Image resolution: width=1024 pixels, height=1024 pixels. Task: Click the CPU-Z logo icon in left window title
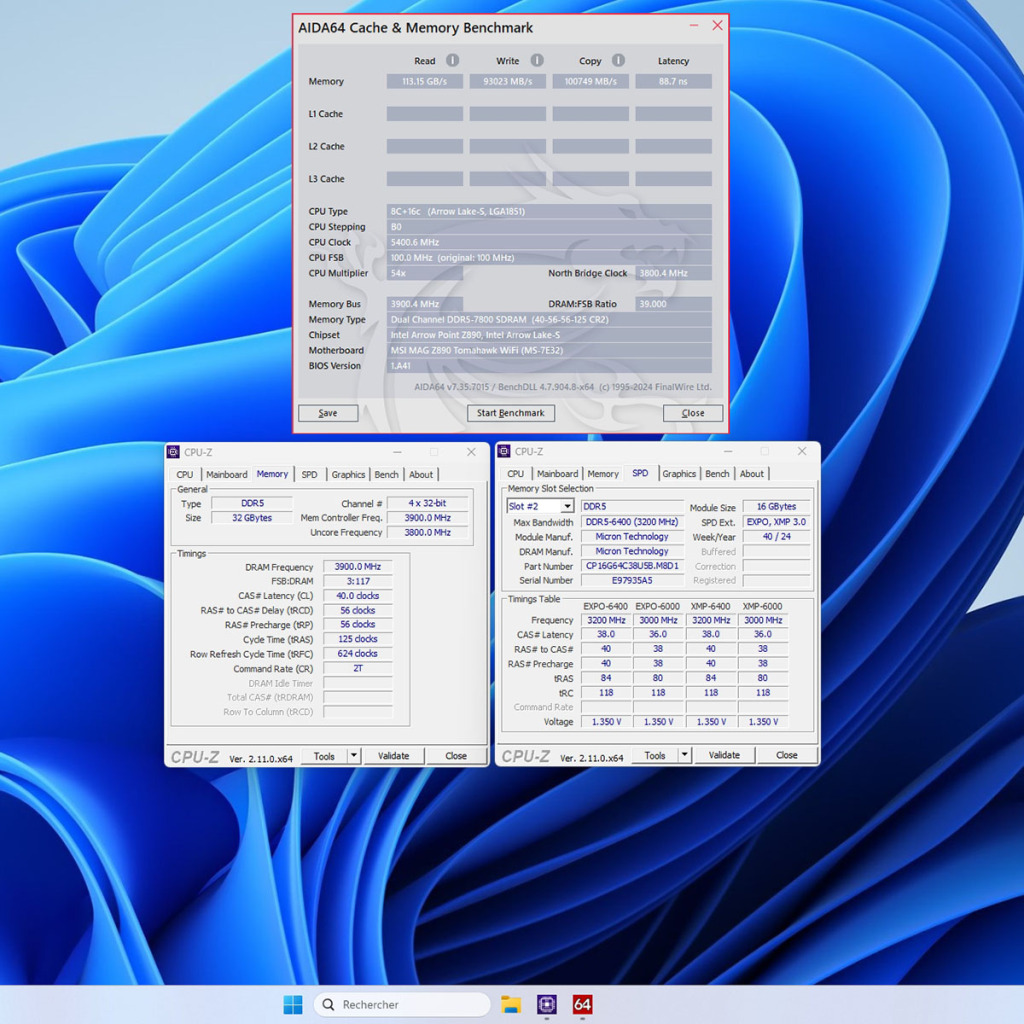click(173, 452)
